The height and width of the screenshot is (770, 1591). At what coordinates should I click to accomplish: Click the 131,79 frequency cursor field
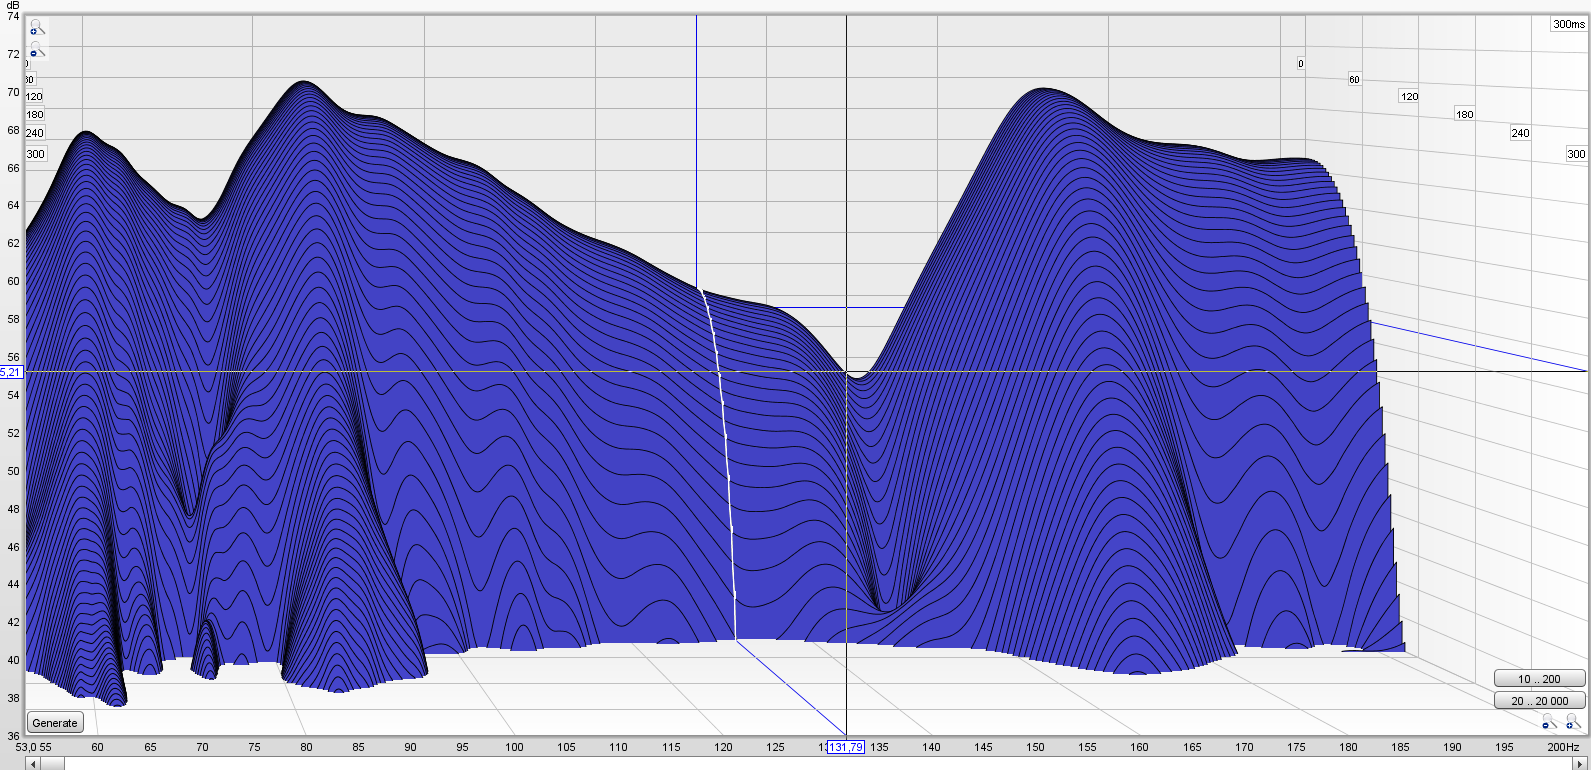point(845,747)
